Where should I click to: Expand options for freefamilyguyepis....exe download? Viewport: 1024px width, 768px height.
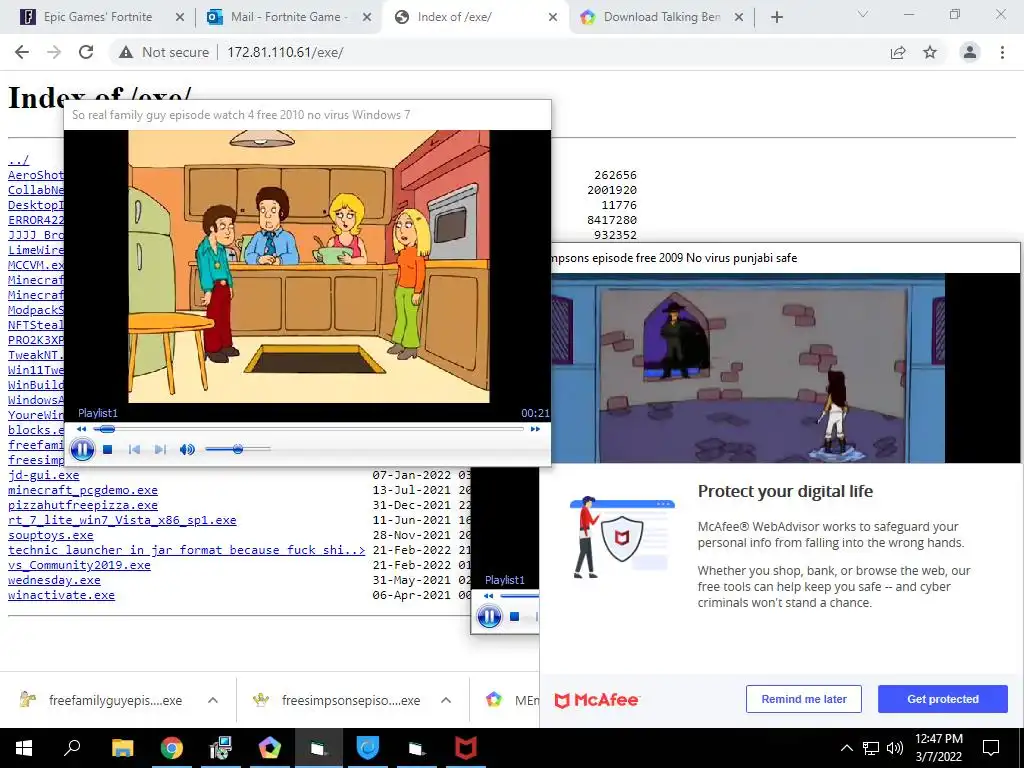click(x=212, y=700)
